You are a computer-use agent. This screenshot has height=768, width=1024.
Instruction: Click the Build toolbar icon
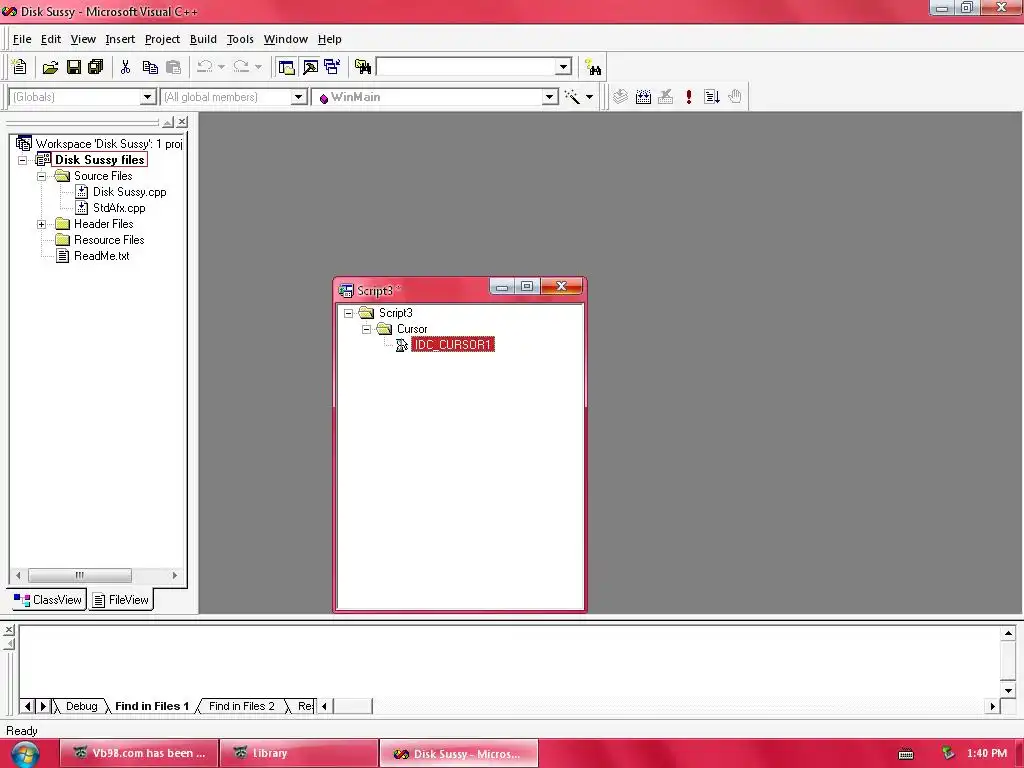pyautogui.click(x=643, y=97)
